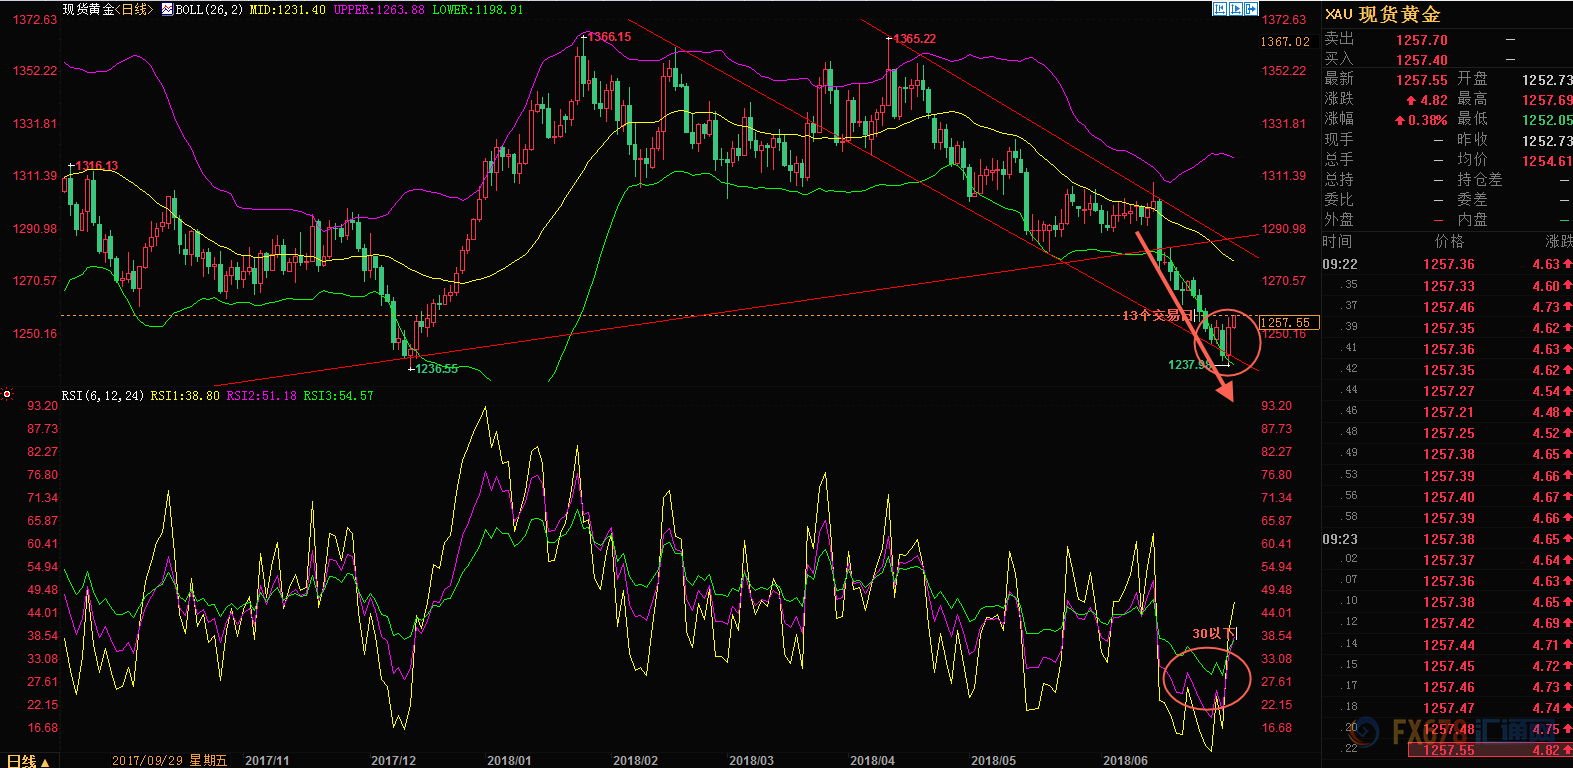Click the LOWER:1198.91 value

tap(478, 9)
